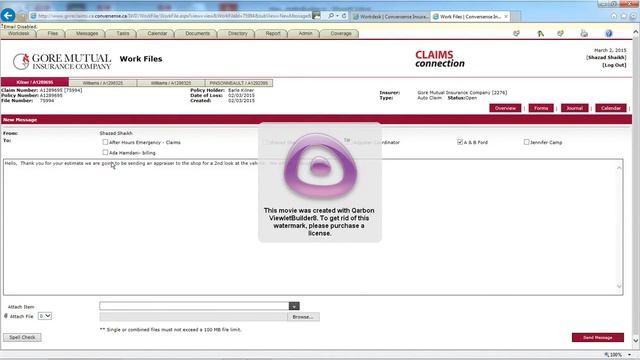Click the browser back arrow button
The height and width of the screenshot is (360, 640).
[8, 16]
